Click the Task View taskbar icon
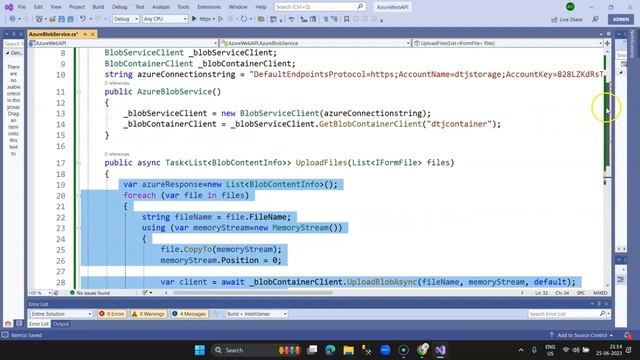Viewport: 640px width, 360px height. (x=312, y=350)
